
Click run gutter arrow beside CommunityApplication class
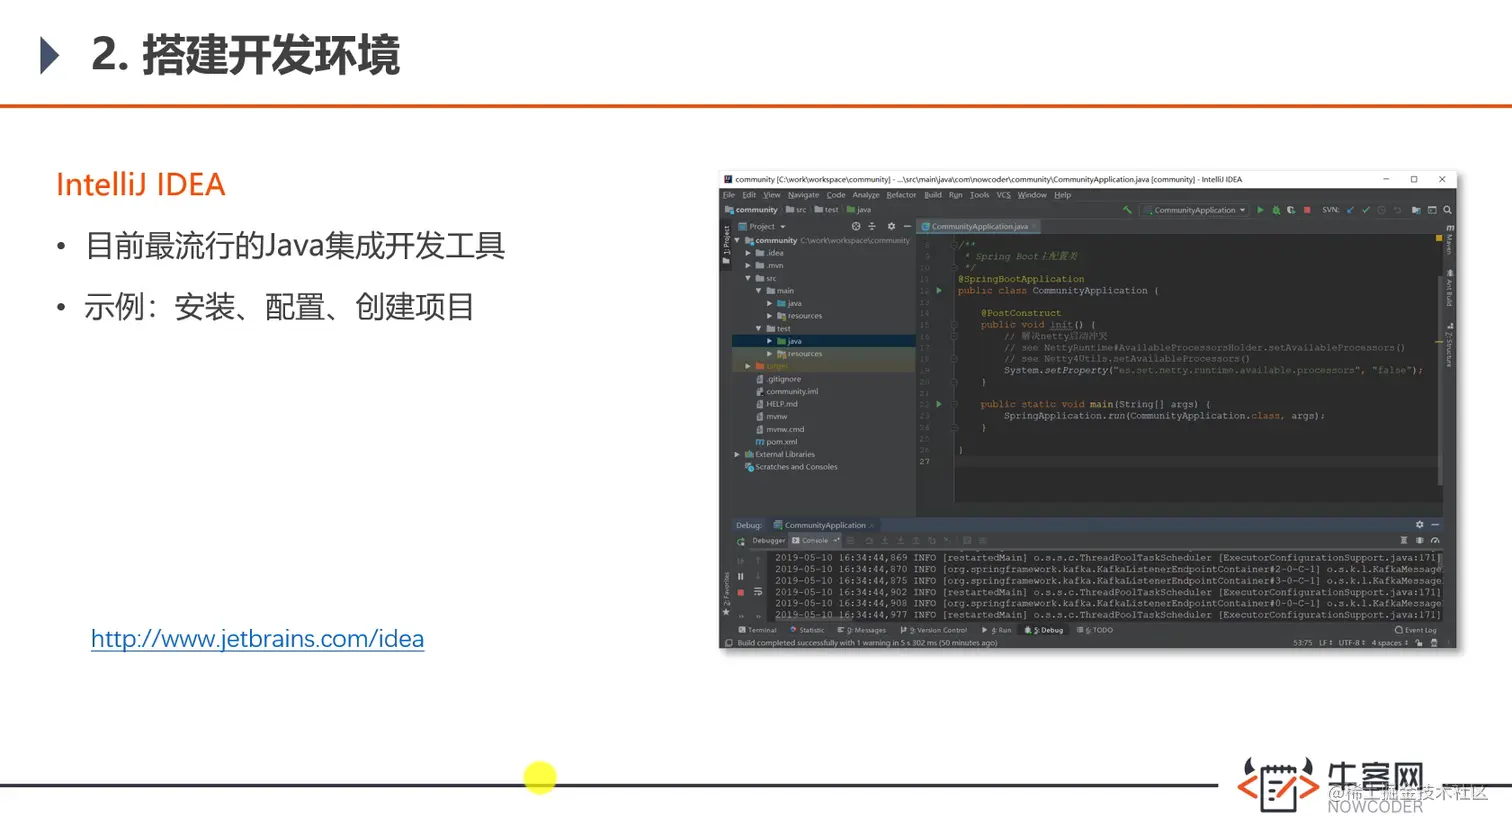[939, 291]
